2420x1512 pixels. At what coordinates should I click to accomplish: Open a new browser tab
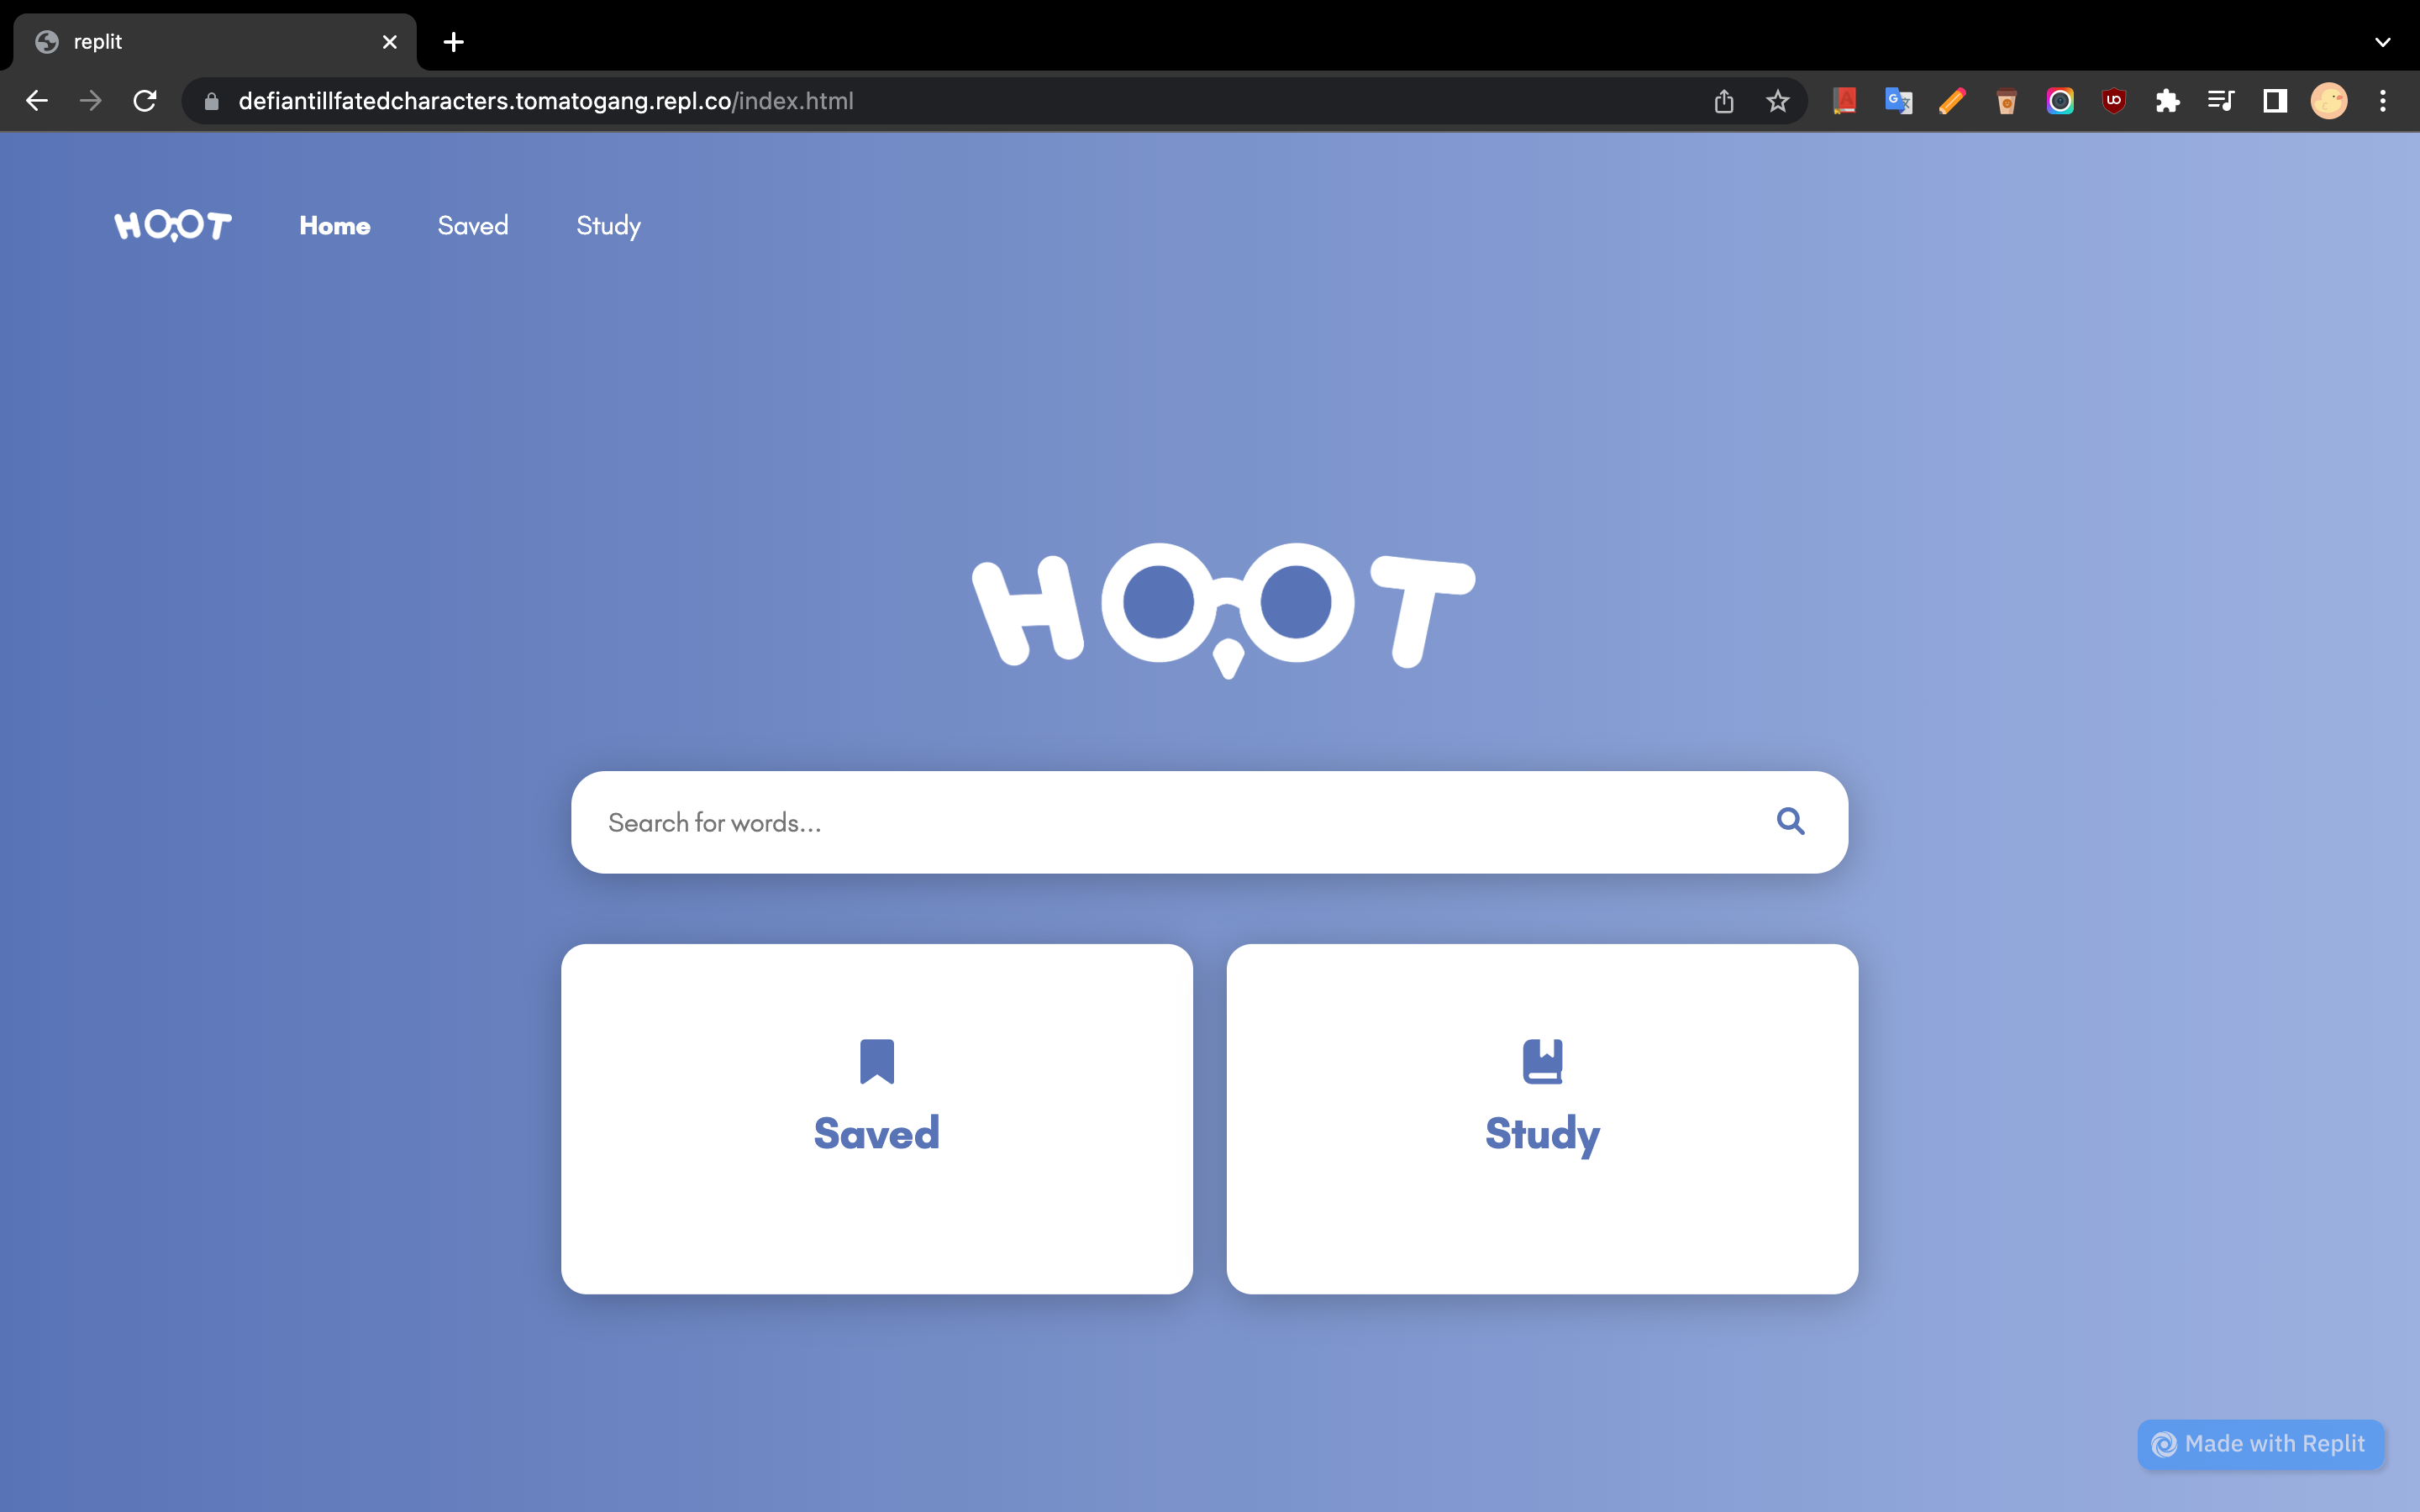pyautogui.click(x=453, y=42)
